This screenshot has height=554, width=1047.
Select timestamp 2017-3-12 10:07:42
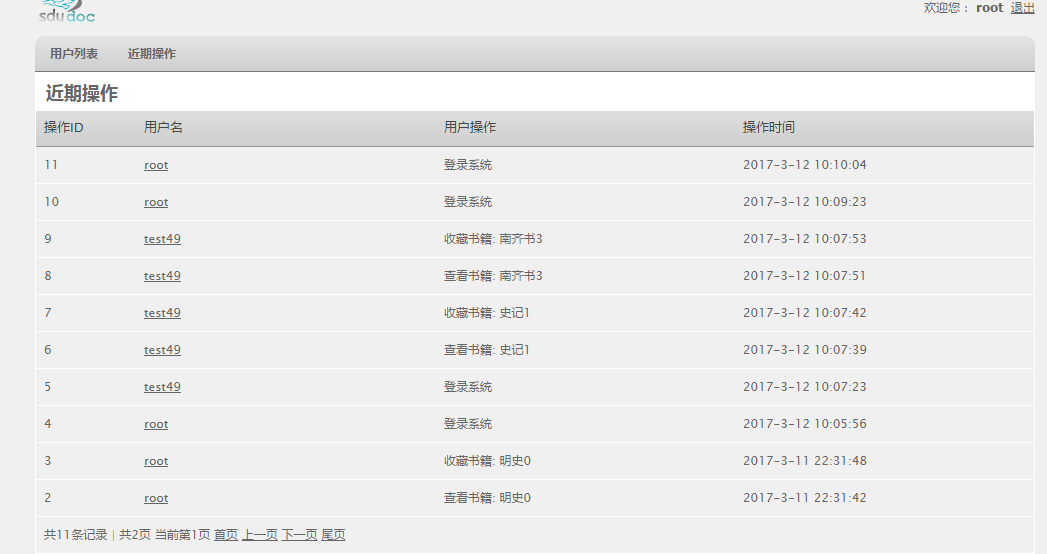[x=805, y=313]
